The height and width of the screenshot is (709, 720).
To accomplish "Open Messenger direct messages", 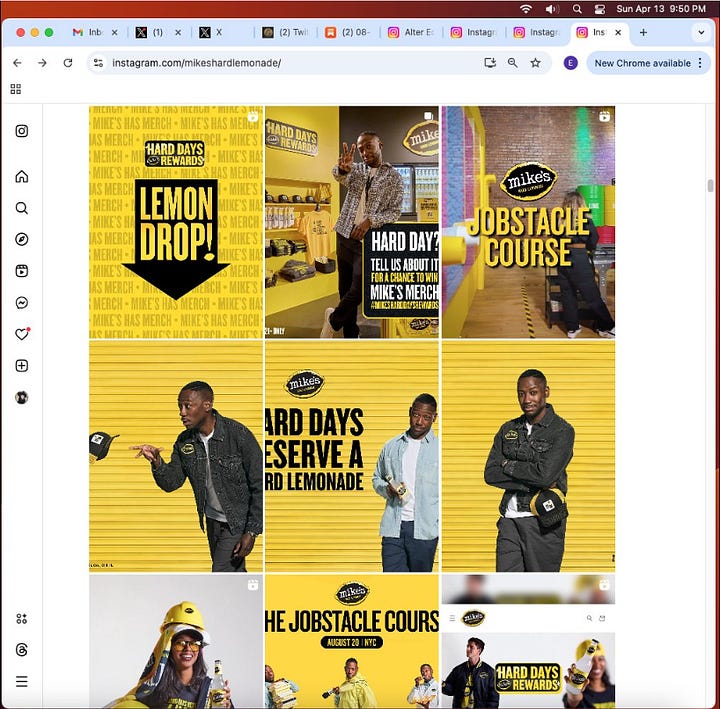I will tap(22, 303).
